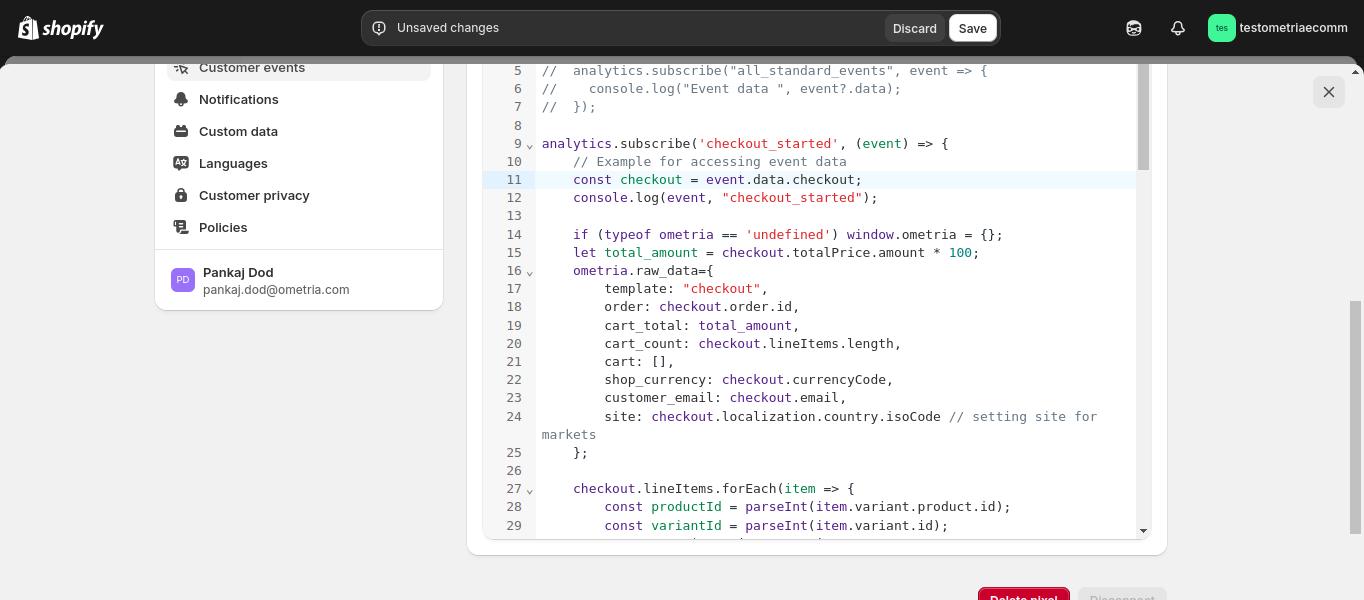This screenshot has height=600, width=1364.
Task: Click the '// Example for accessing event data' comment
Action: click(x=710, y=162)
